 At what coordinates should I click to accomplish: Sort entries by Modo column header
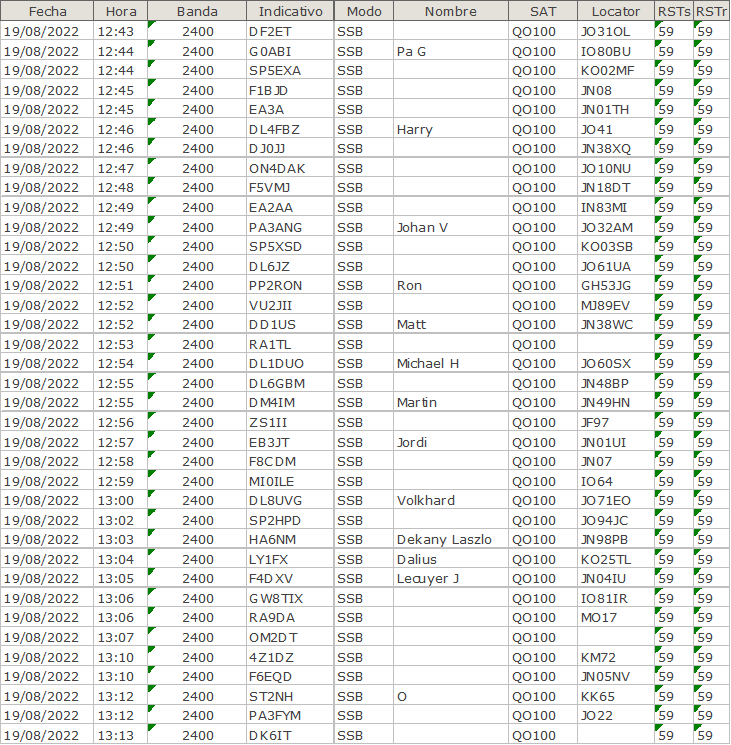(363, 11)
